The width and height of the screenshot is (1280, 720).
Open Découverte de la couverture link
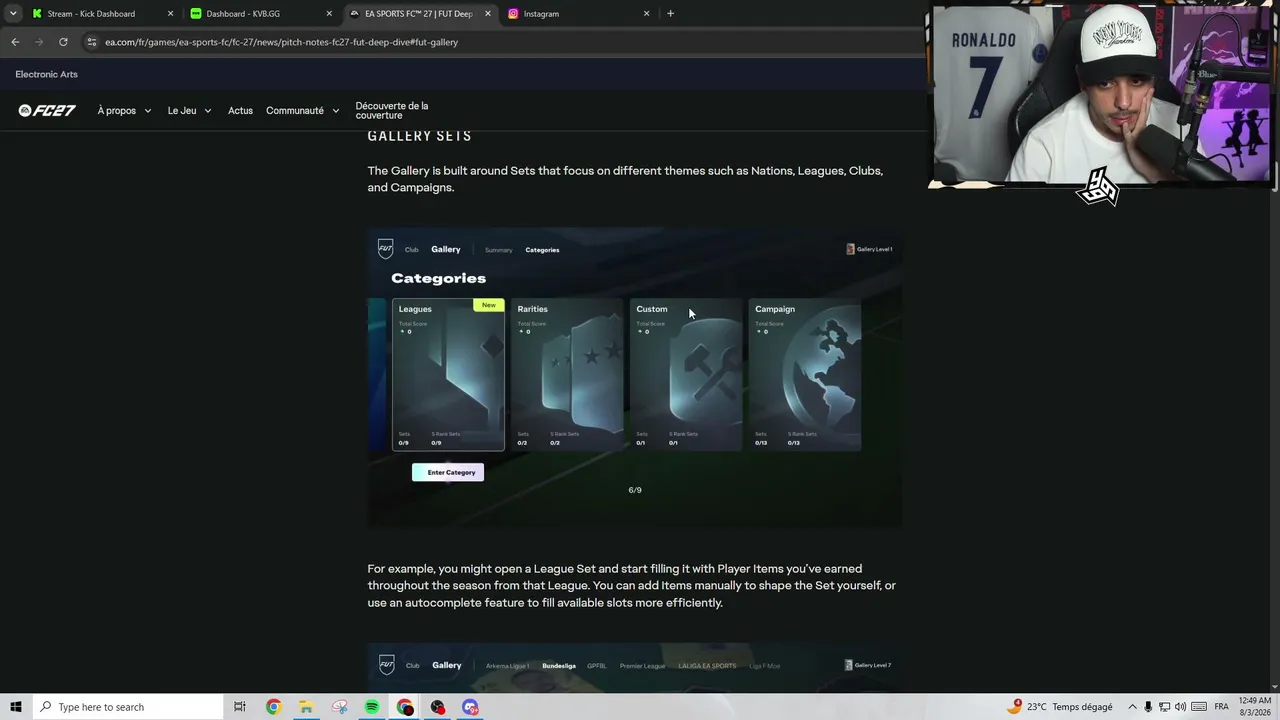pos(392,111)
